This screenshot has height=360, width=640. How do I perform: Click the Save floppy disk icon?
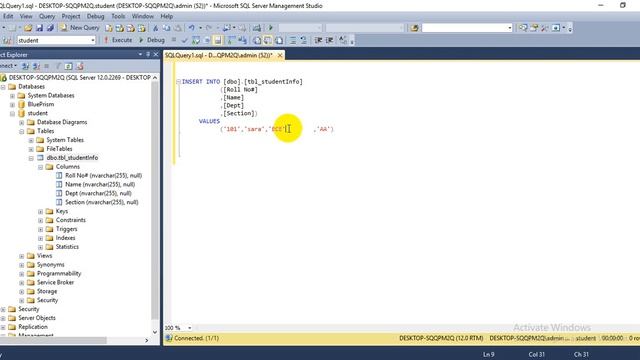39,28
